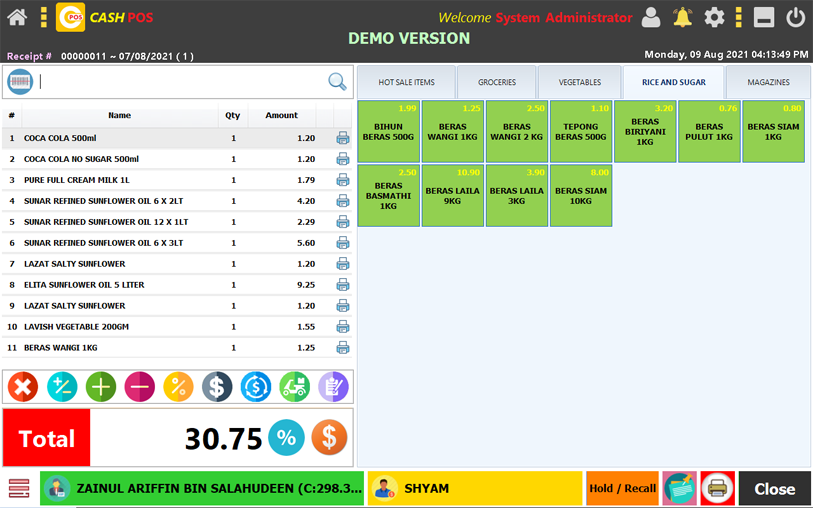Add BERAS SIAM 10KG product
The height and width of the screenshot is (508, 813).
(x=581, y=195)
